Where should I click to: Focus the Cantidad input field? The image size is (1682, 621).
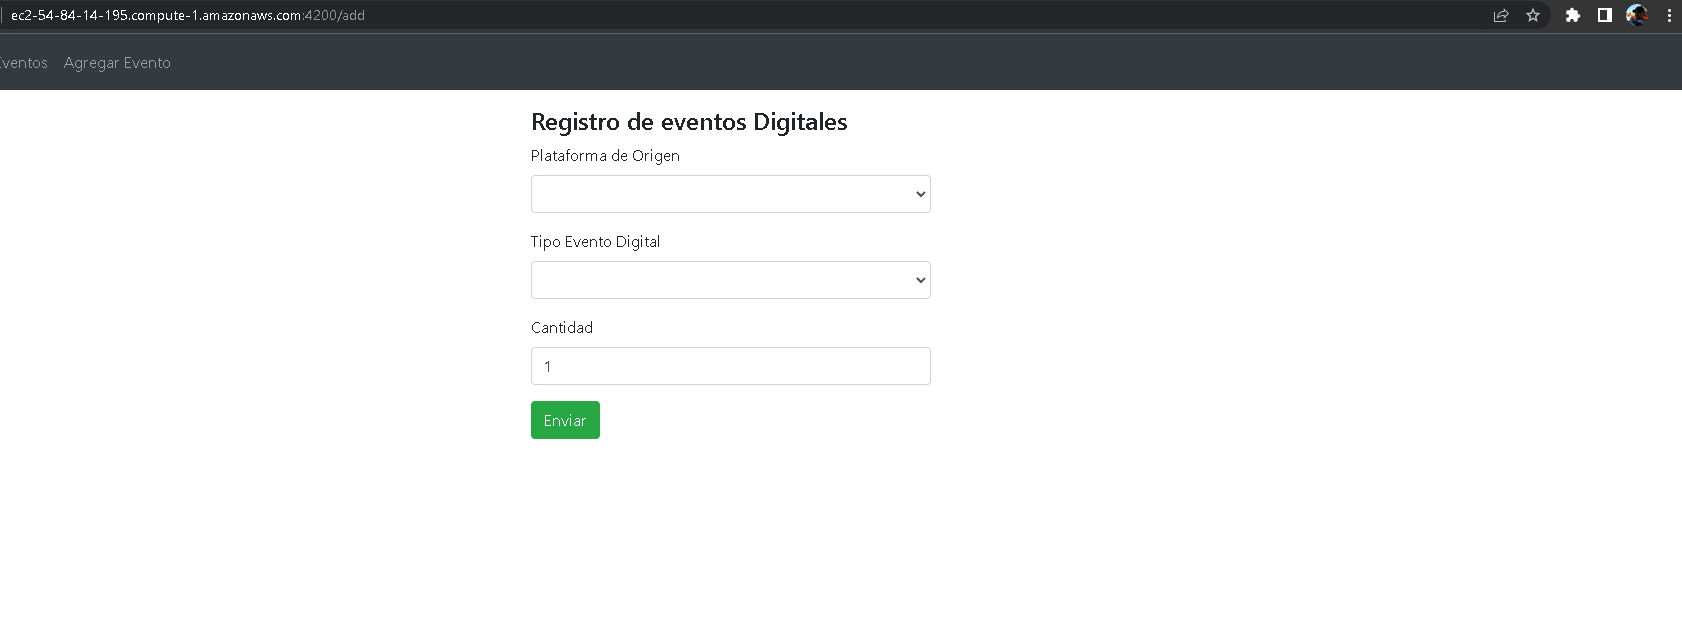(x=730, y=366)
